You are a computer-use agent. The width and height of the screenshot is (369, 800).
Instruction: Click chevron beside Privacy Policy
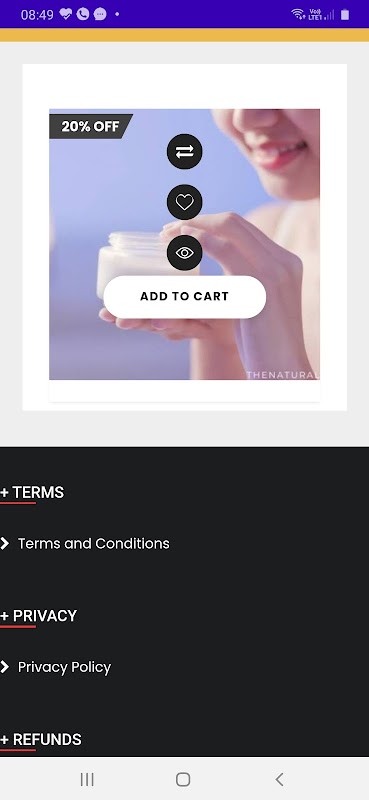pos(5,667)
